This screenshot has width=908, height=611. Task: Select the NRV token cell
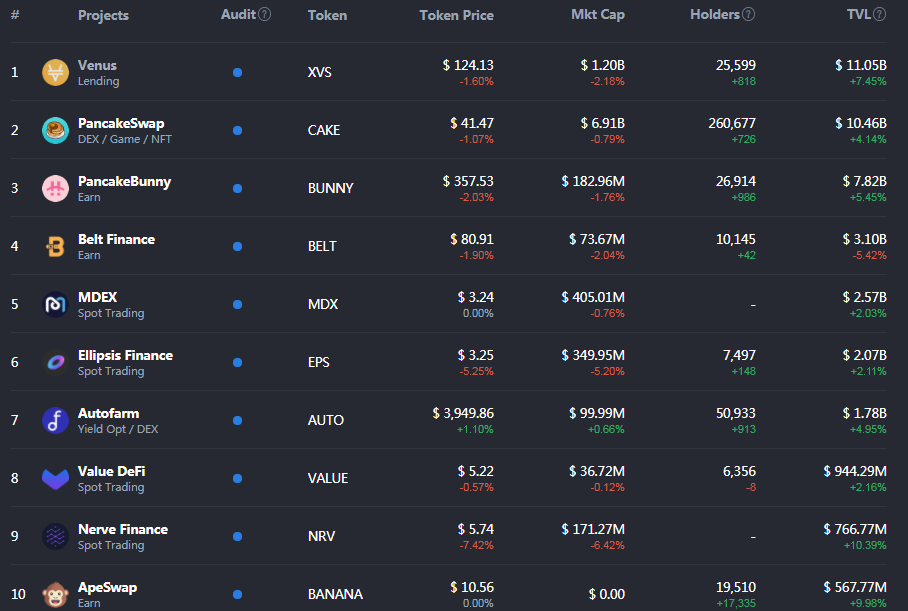[x=321, y=536]
